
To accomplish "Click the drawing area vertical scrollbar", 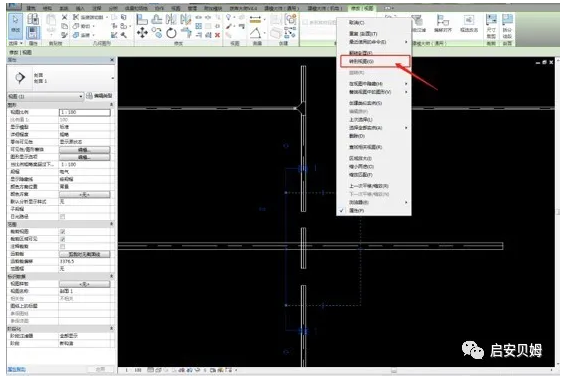I will click(557, 212).
